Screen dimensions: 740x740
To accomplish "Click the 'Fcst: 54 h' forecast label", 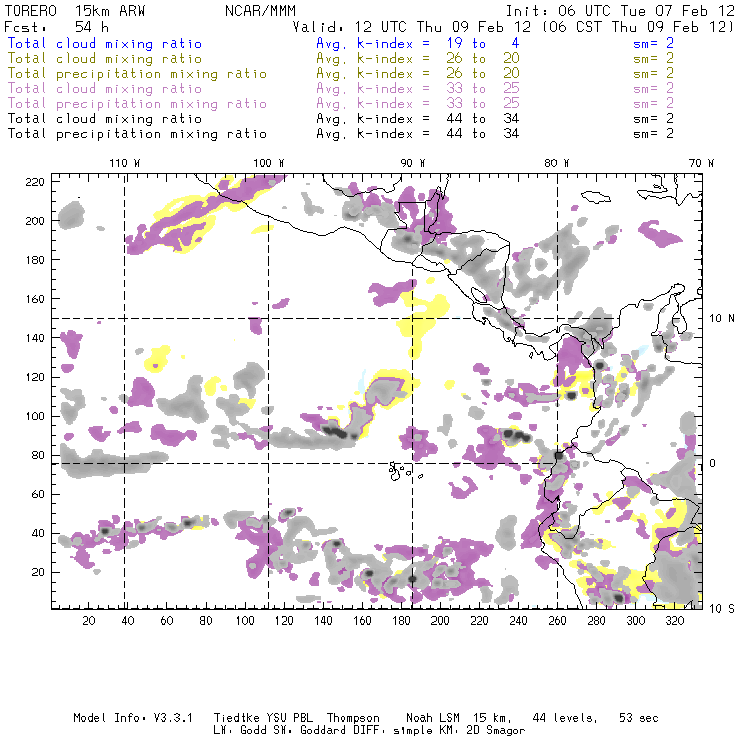I will tap(56, 26).
